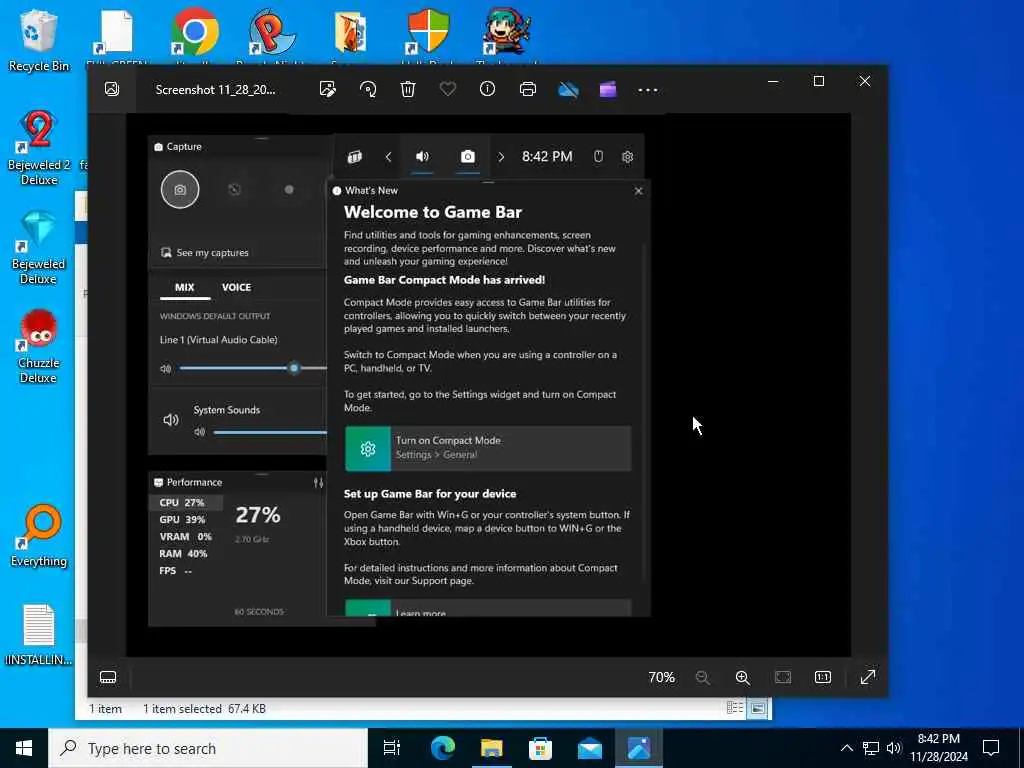Open the notification center
The image size is (1024, 768).
tap(991, 748)
